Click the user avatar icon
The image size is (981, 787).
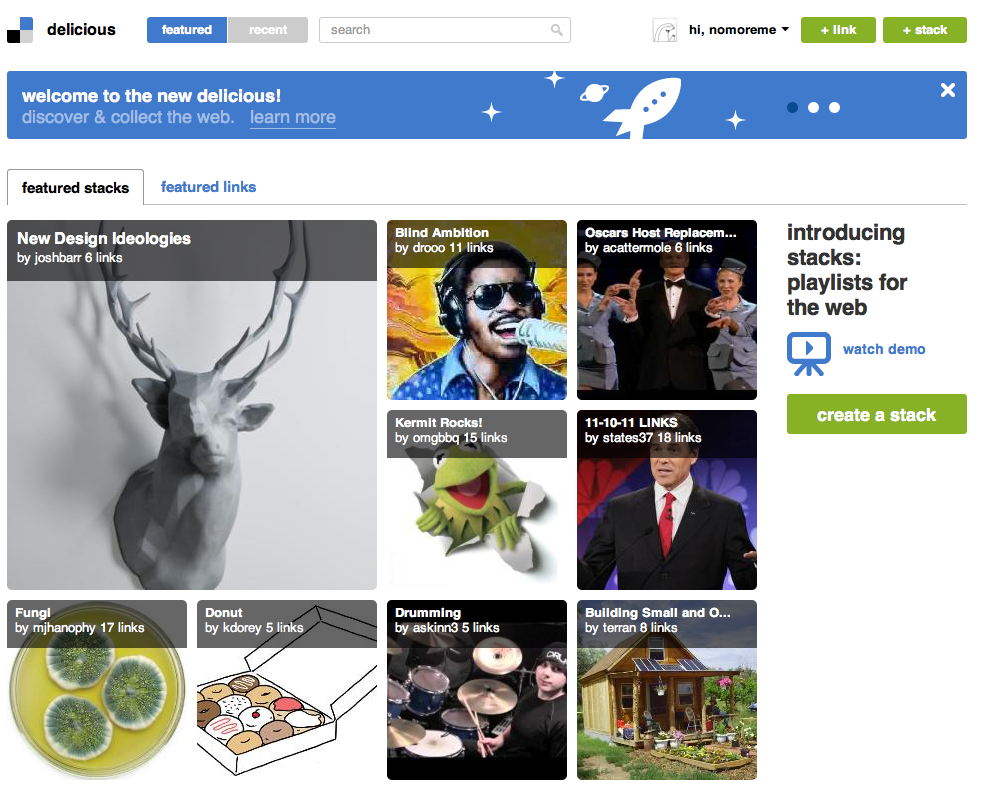(x=664, y=30)
